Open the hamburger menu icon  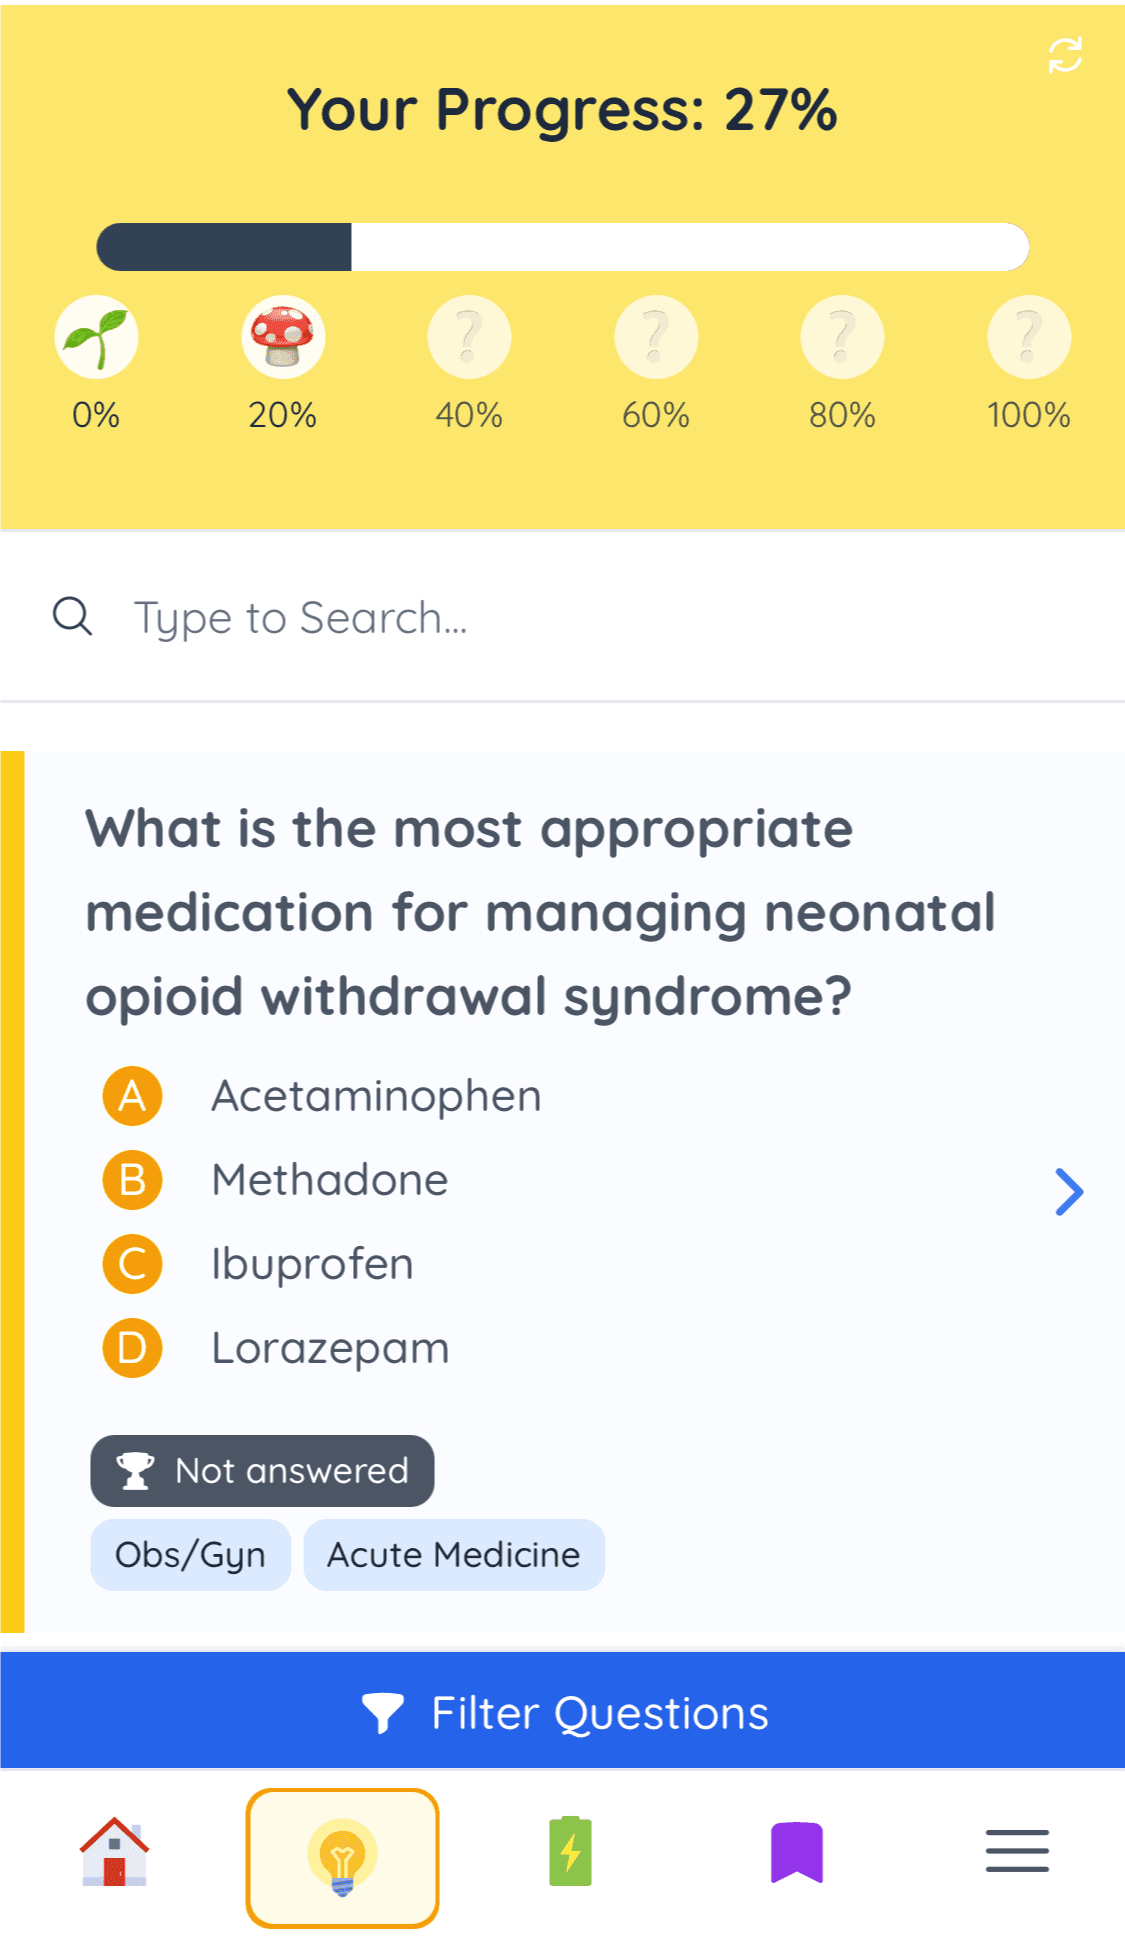[1017, 1851]
